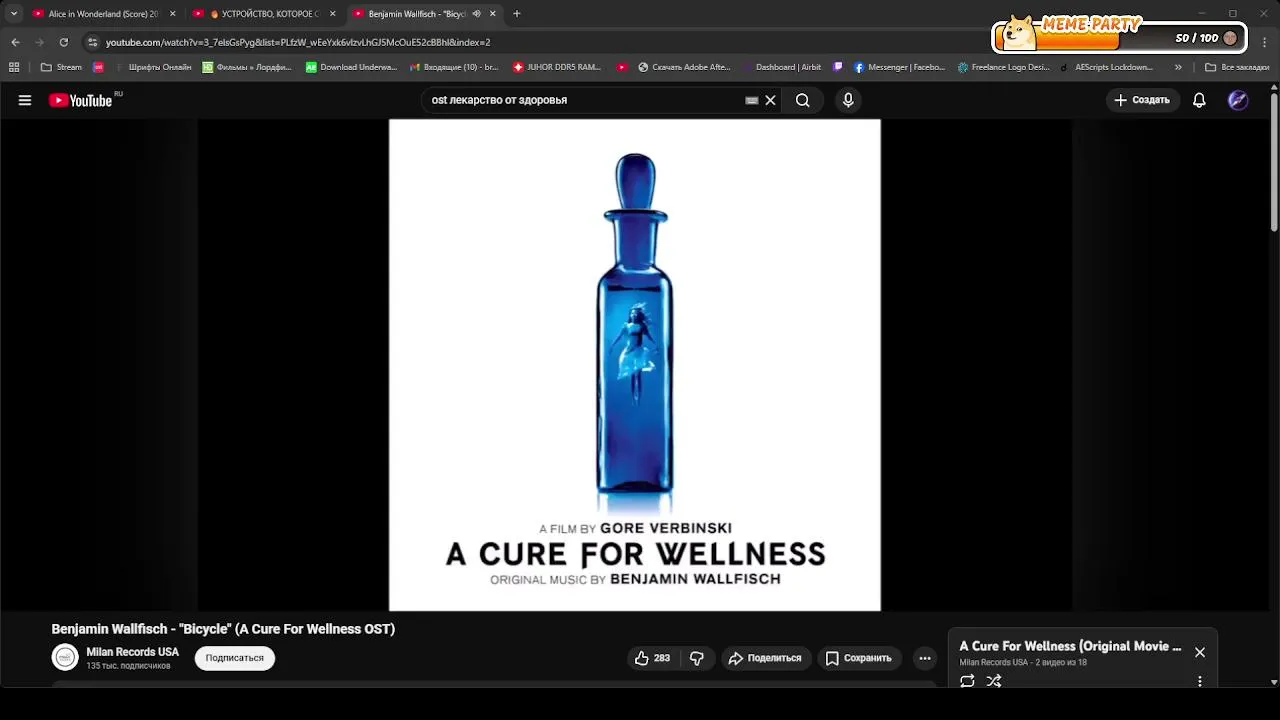Open the Freelance Logo Desi... bookmark

(1004, 67)
